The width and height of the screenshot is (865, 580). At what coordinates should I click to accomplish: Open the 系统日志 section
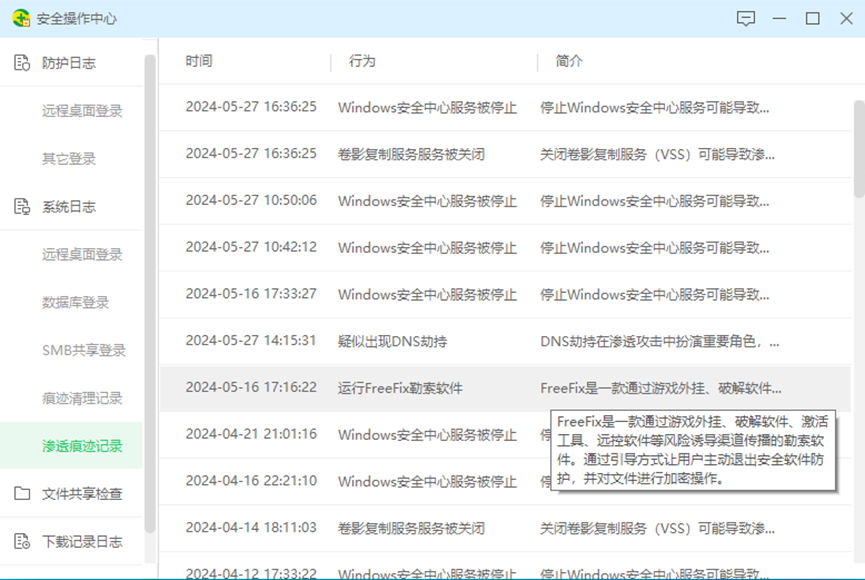coord(71,206)
